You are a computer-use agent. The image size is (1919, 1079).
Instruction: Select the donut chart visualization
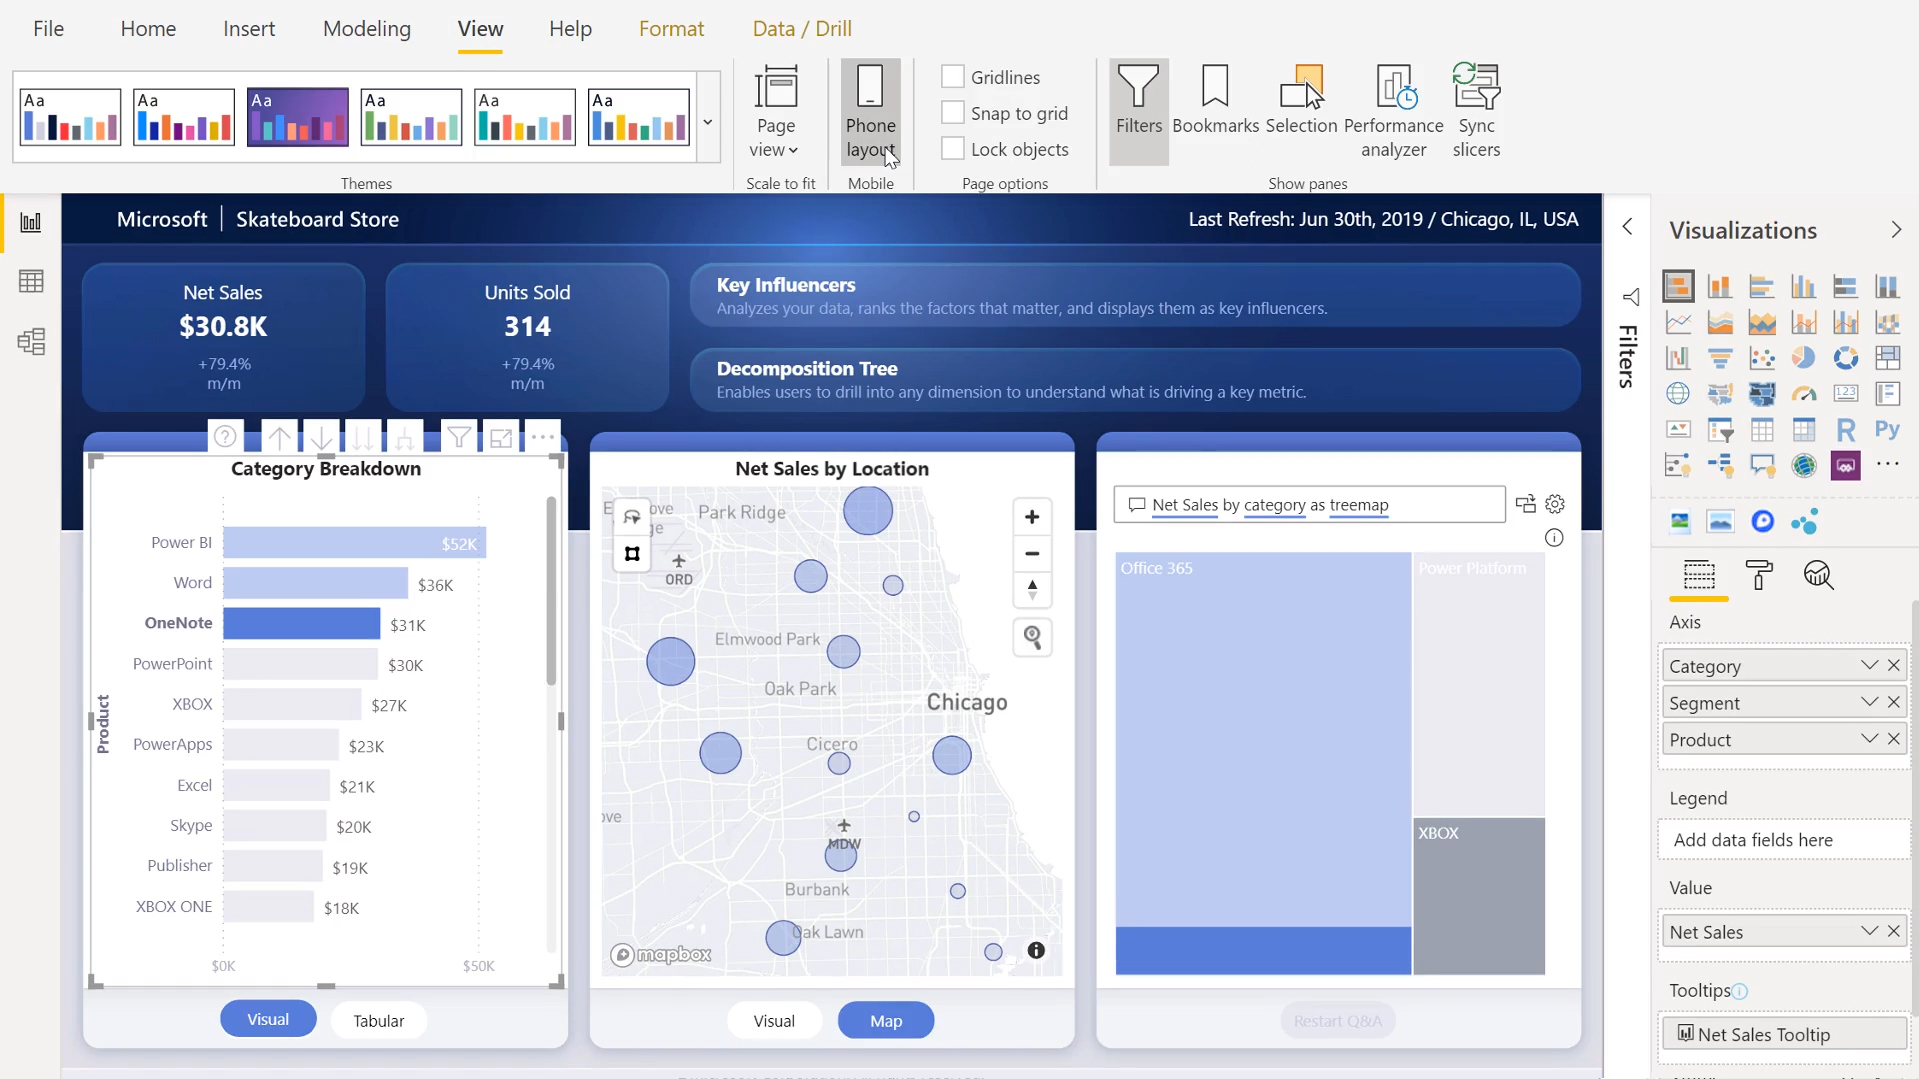(x=1845, y=357)
